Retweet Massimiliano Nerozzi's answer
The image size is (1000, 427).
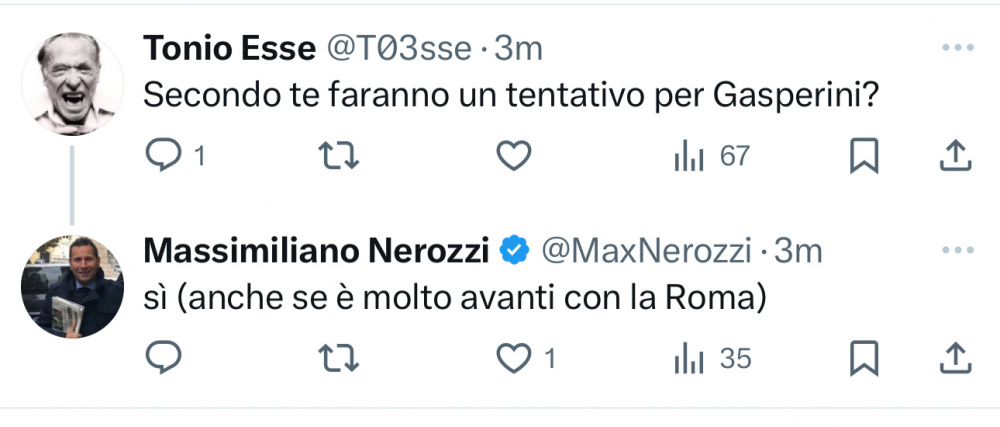click(x=339, y=358)
